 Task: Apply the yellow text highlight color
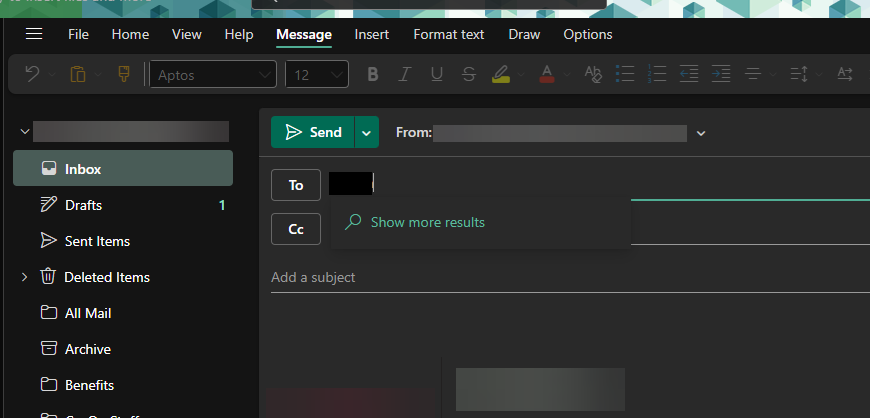[501, 74]
